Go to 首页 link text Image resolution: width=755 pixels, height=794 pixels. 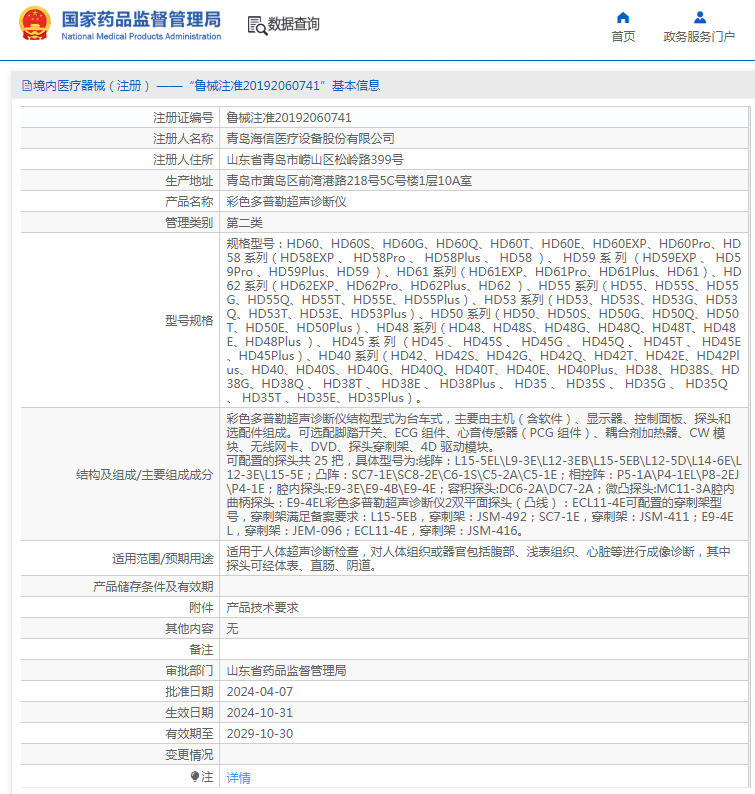click(x=623, y=36)
